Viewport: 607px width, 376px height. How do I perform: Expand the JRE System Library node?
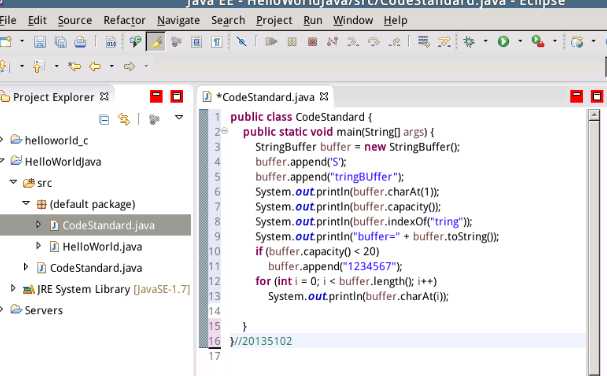tap(13, 288)
